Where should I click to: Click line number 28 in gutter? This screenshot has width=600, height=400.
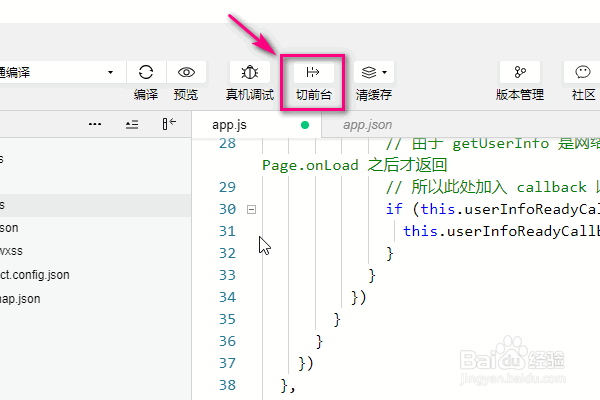(x=227, y=144)
